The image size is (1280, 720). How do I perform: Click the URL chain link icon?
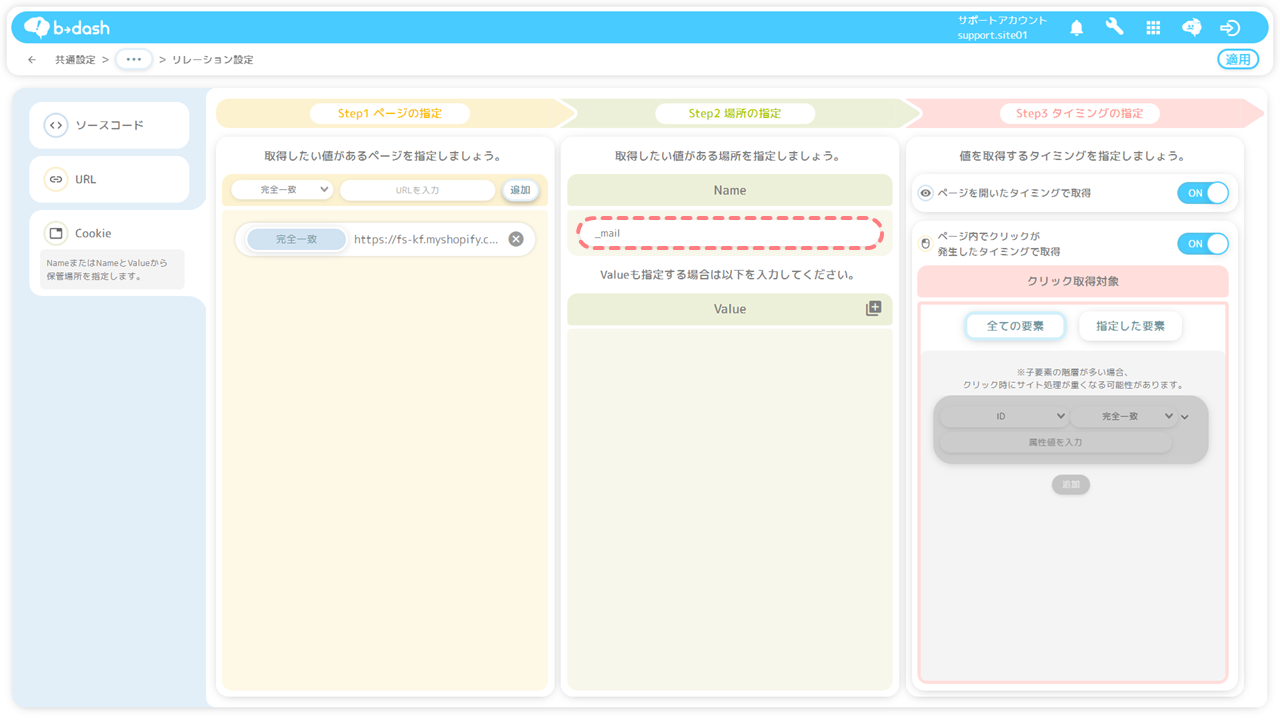56,179
